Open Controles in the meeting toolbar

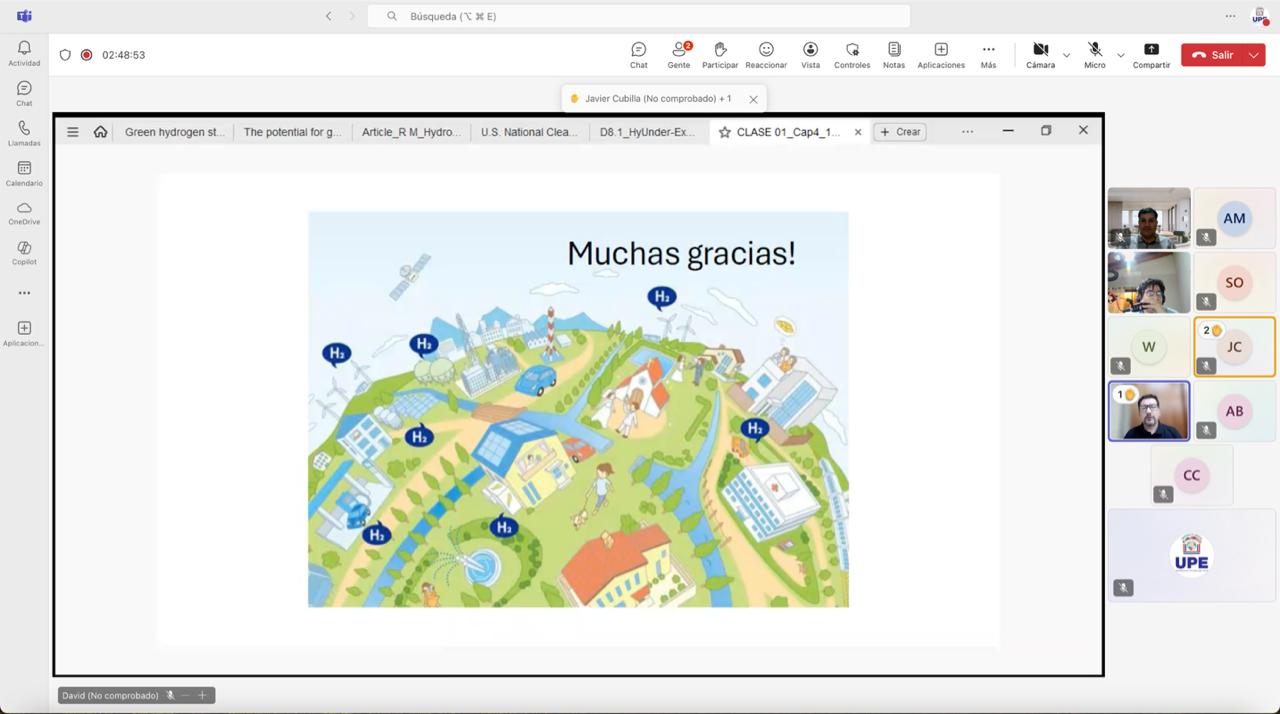tap(852, 54)
